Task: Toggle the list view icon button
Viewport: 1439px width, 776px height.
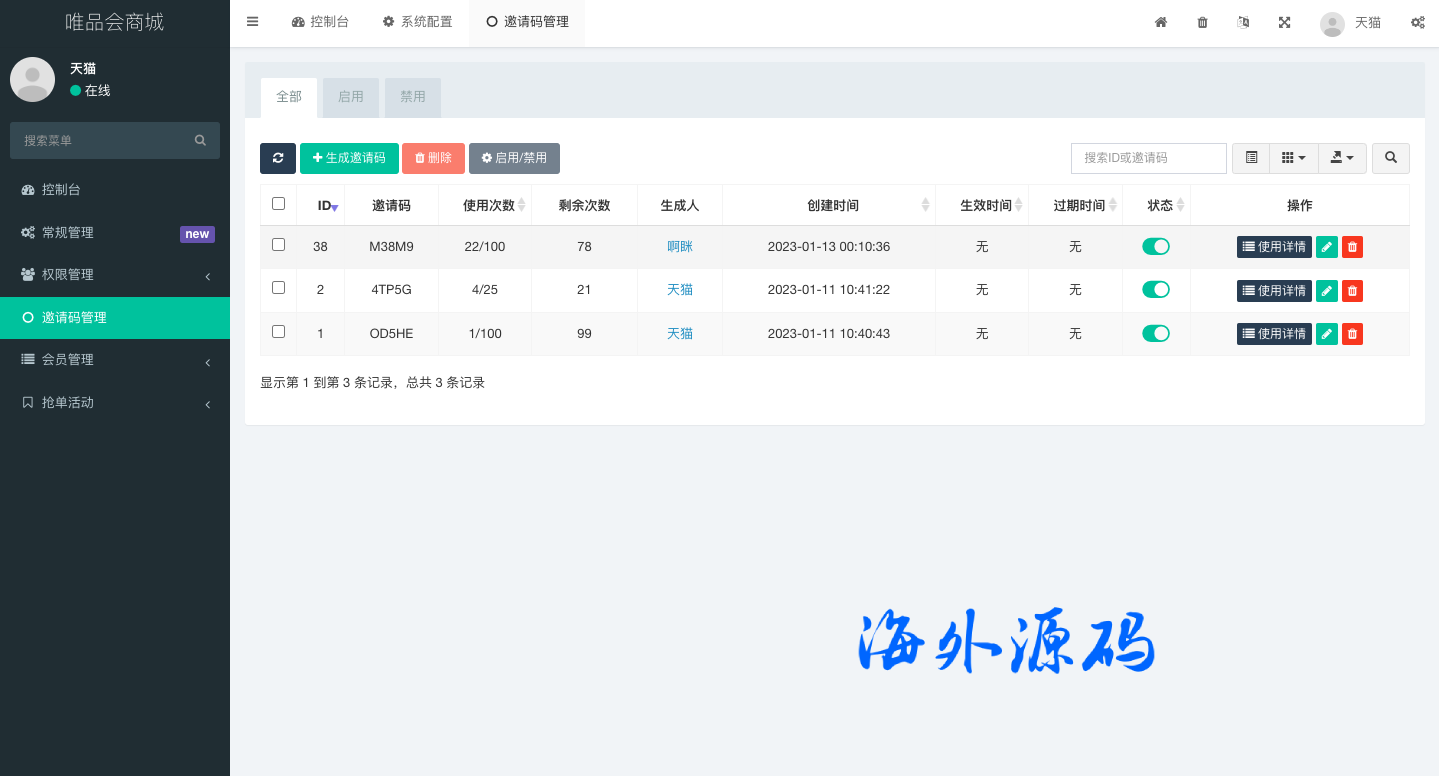Action: [x=1251, y=158]
